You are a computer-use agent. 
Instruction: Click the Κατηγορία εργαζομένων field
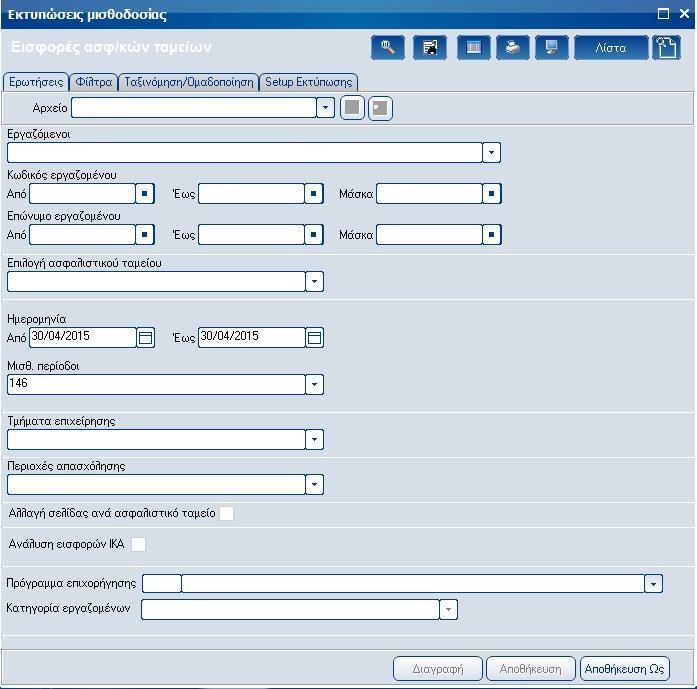290,609
